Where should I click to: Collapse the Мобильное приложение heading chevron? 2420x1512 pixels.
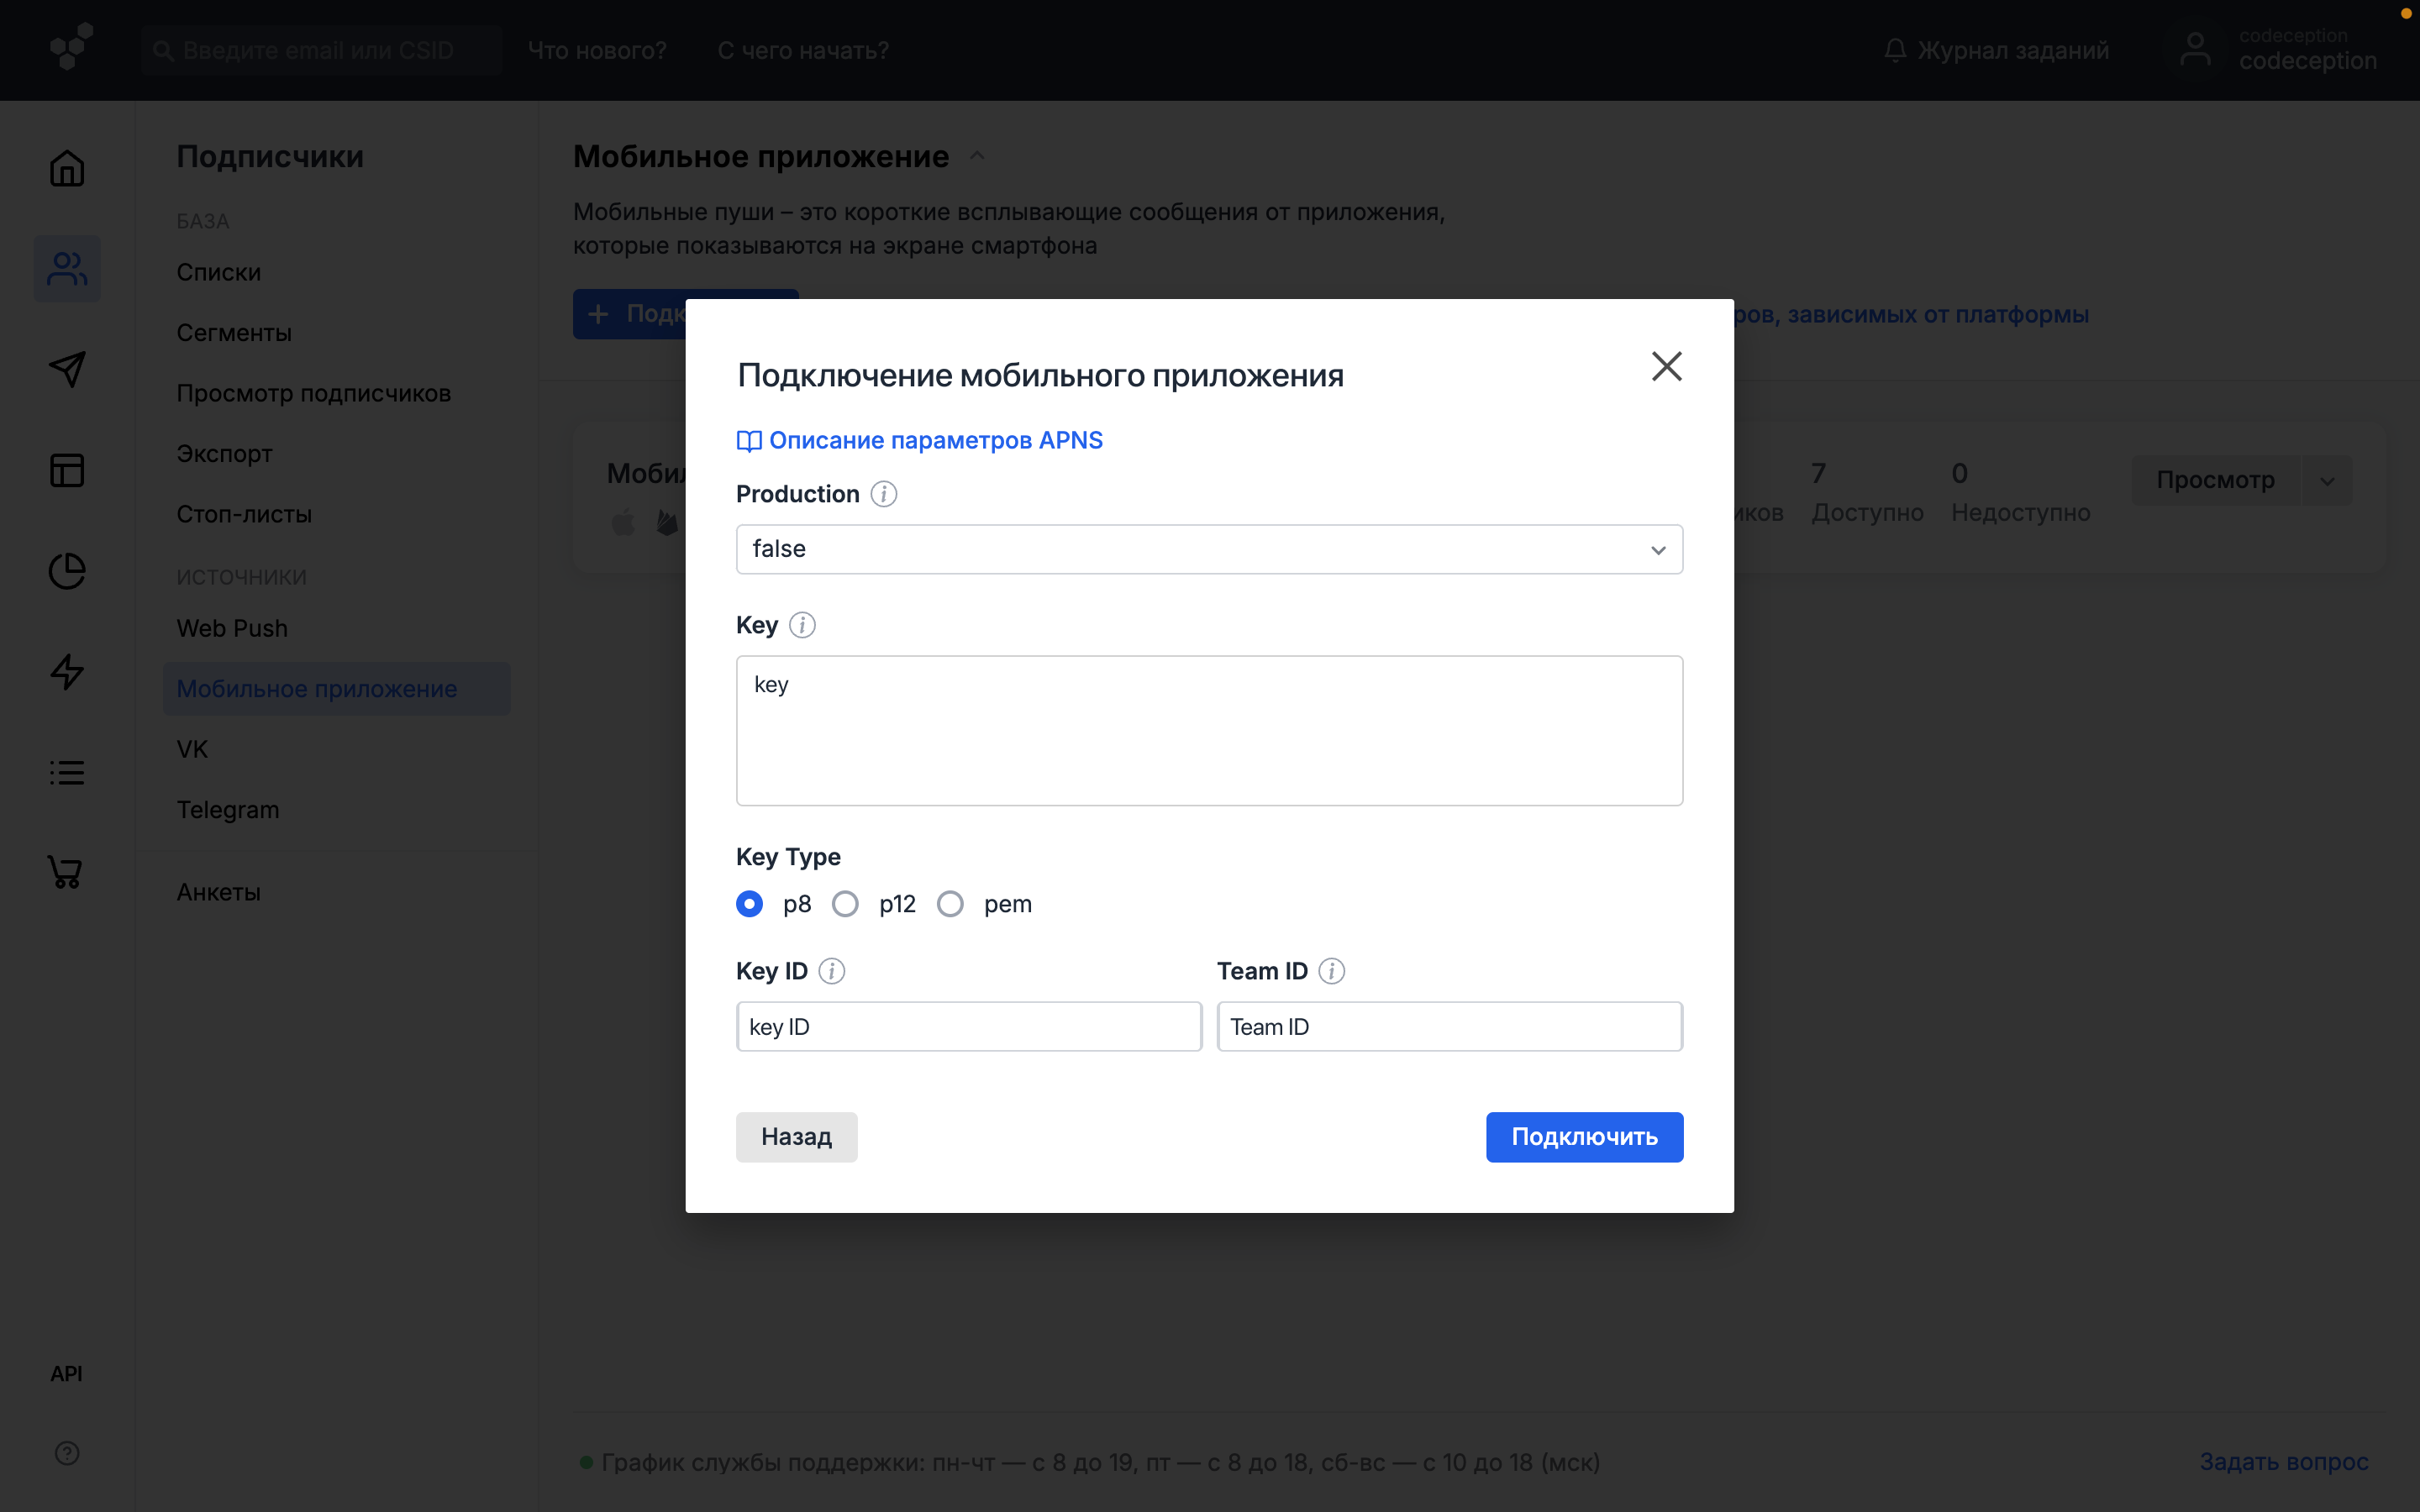coord(977,156)
